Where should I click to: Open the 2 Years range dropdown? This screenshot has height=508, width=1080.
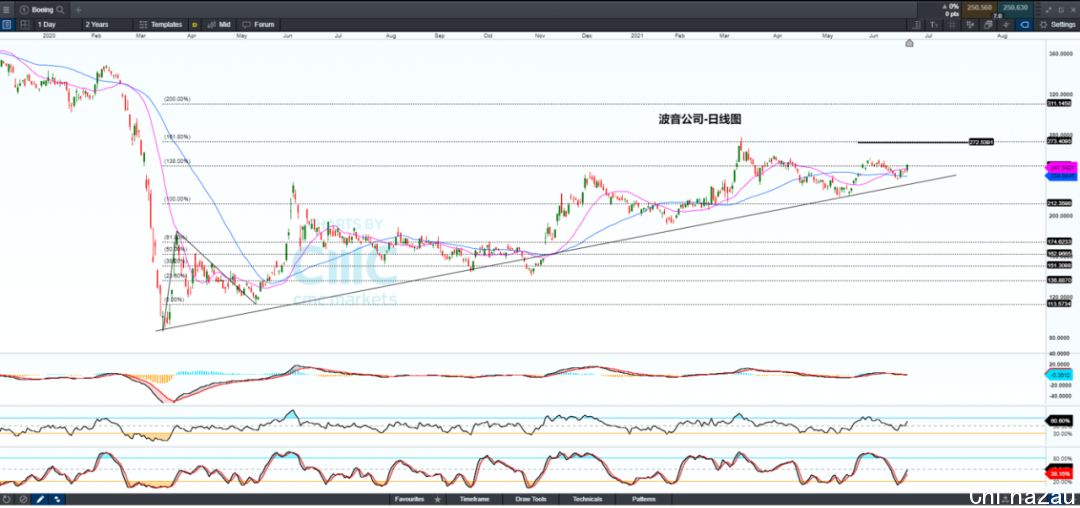105,25
